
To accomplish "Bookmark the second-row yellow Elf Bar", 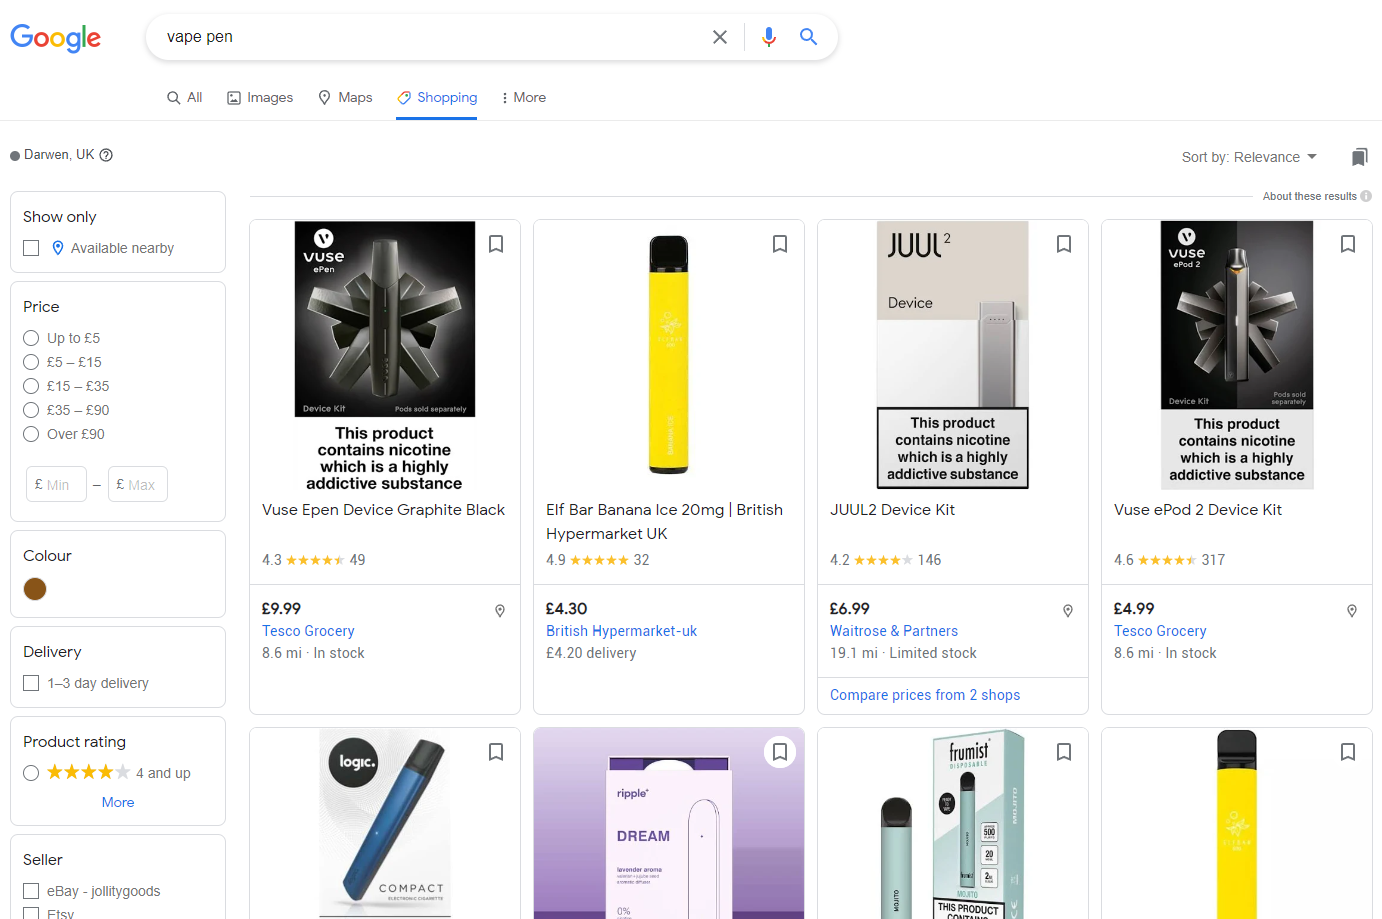I will tap(1348, 752).
